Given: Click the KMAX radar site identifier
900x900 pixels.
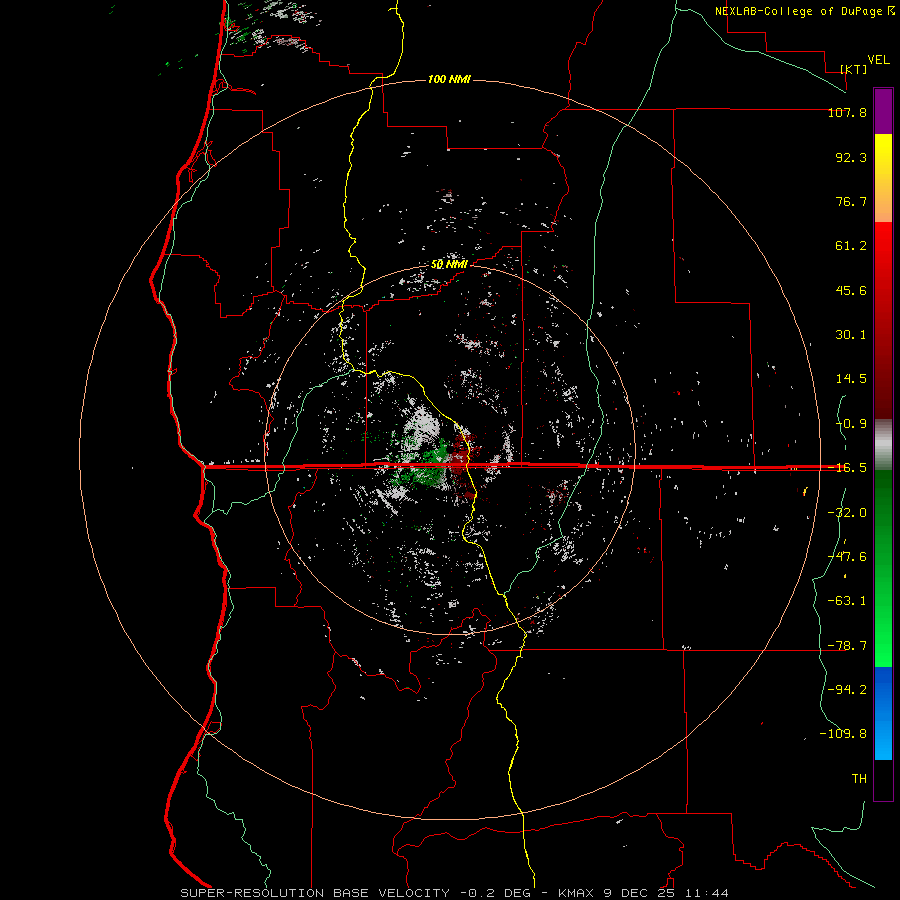Looking at the screenshot, I should tap(575, 893).
